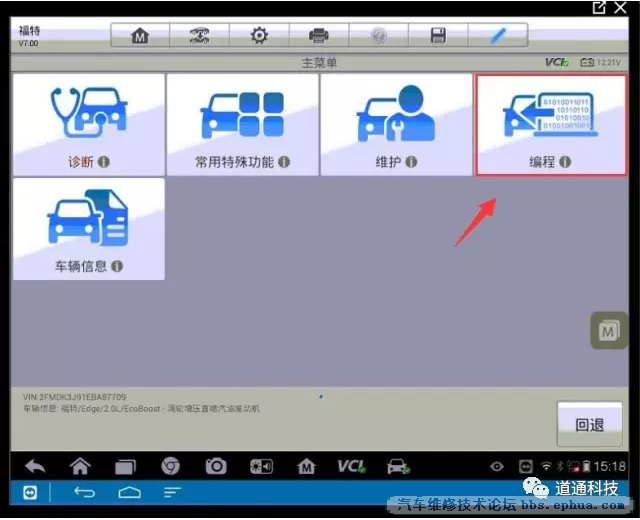640x520 pixels.
Task: Tap Android back arrow in navigation bar
Action: [36, 466]
